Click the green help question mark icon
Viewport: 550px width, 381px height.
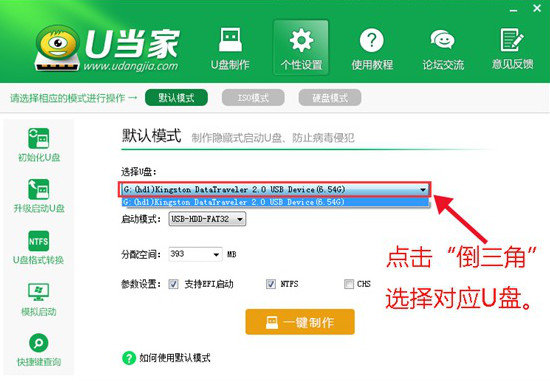[129, 358]
